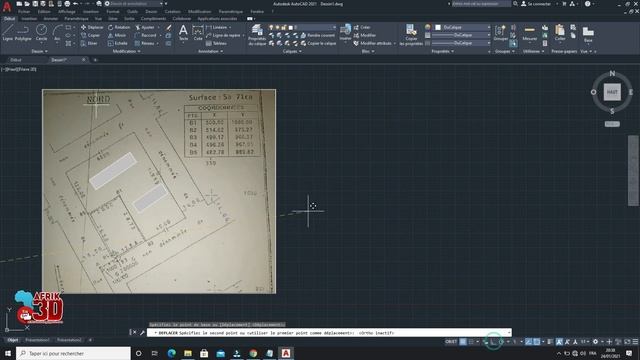Expand the Annotation panel
Viewport: 640px width, 360px height.
click(211, 51)
